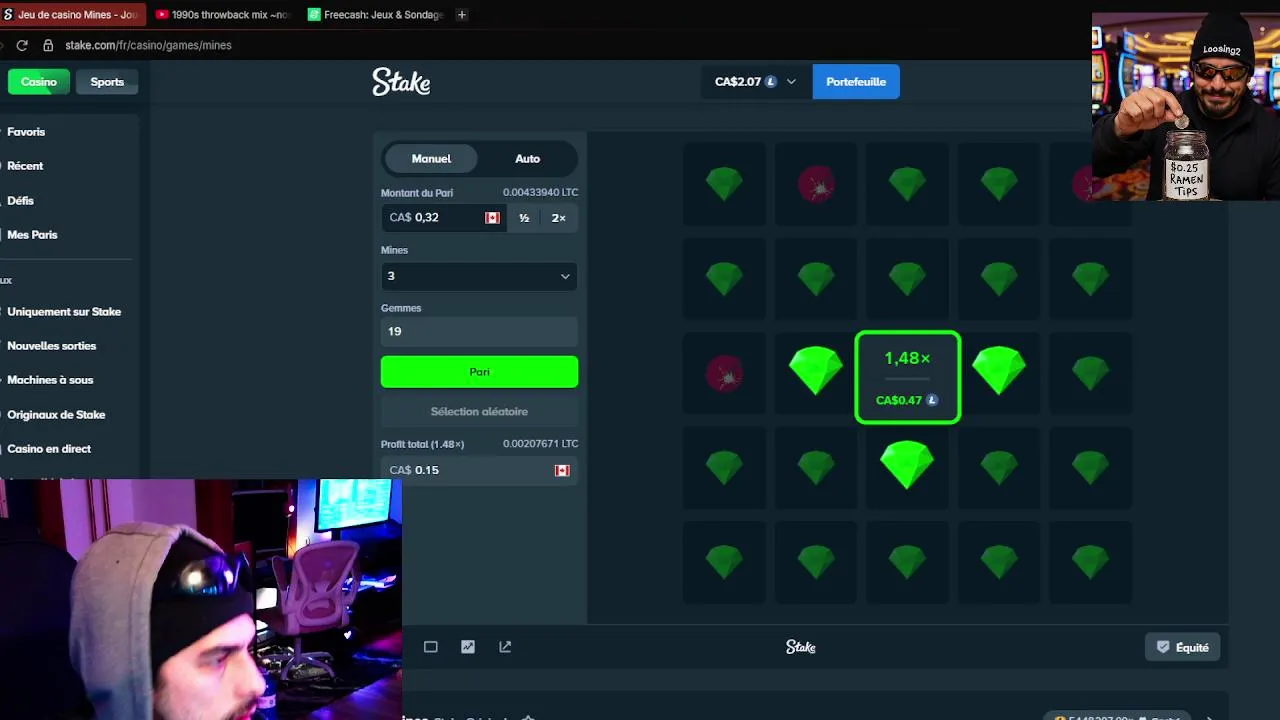1280x720 pixels.
Task: Click the mine tile in top row, second column
Action: pos(816,184)
